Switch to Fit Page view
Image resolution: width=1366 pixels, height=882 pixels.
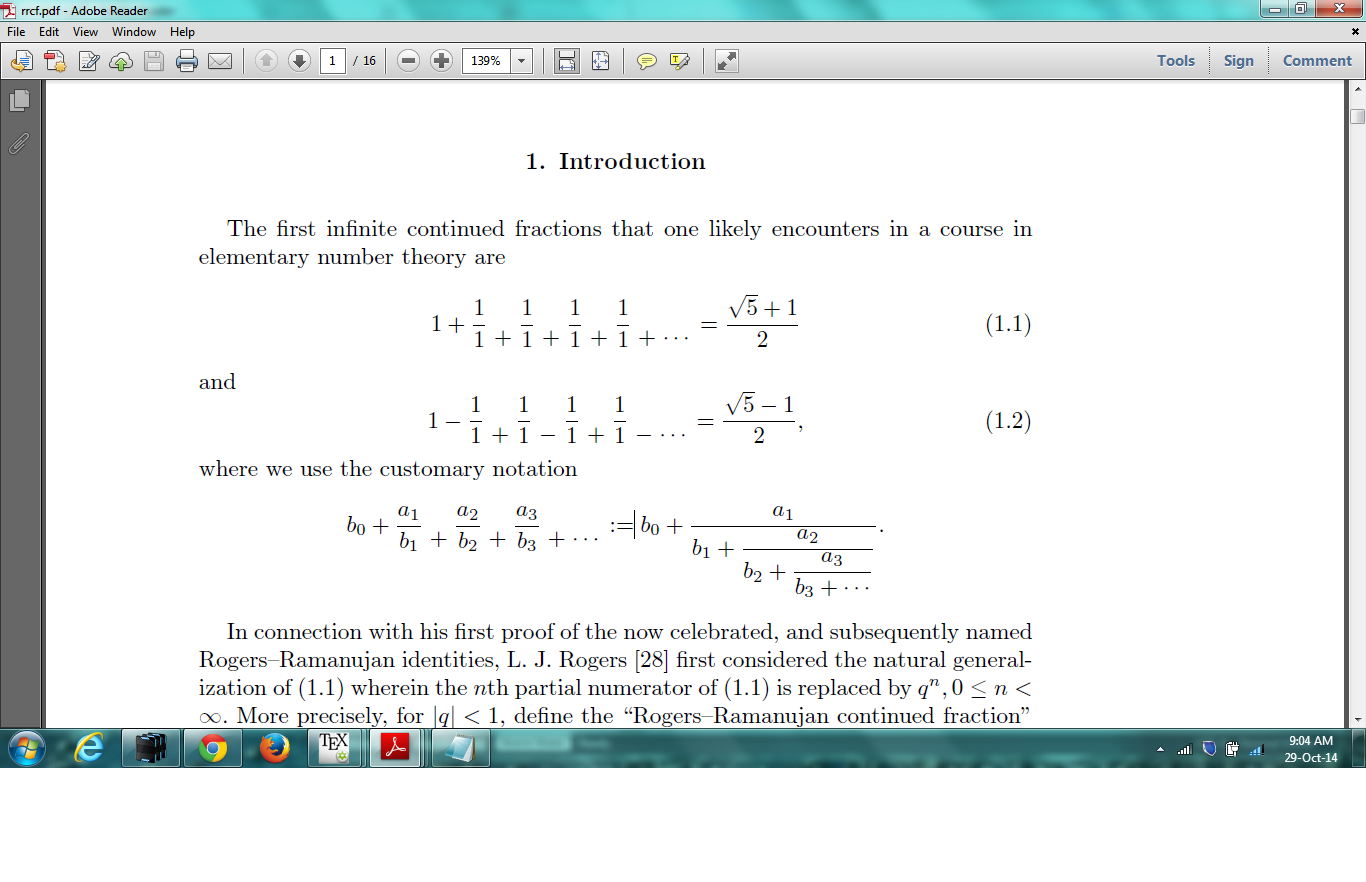coord(599,61)
